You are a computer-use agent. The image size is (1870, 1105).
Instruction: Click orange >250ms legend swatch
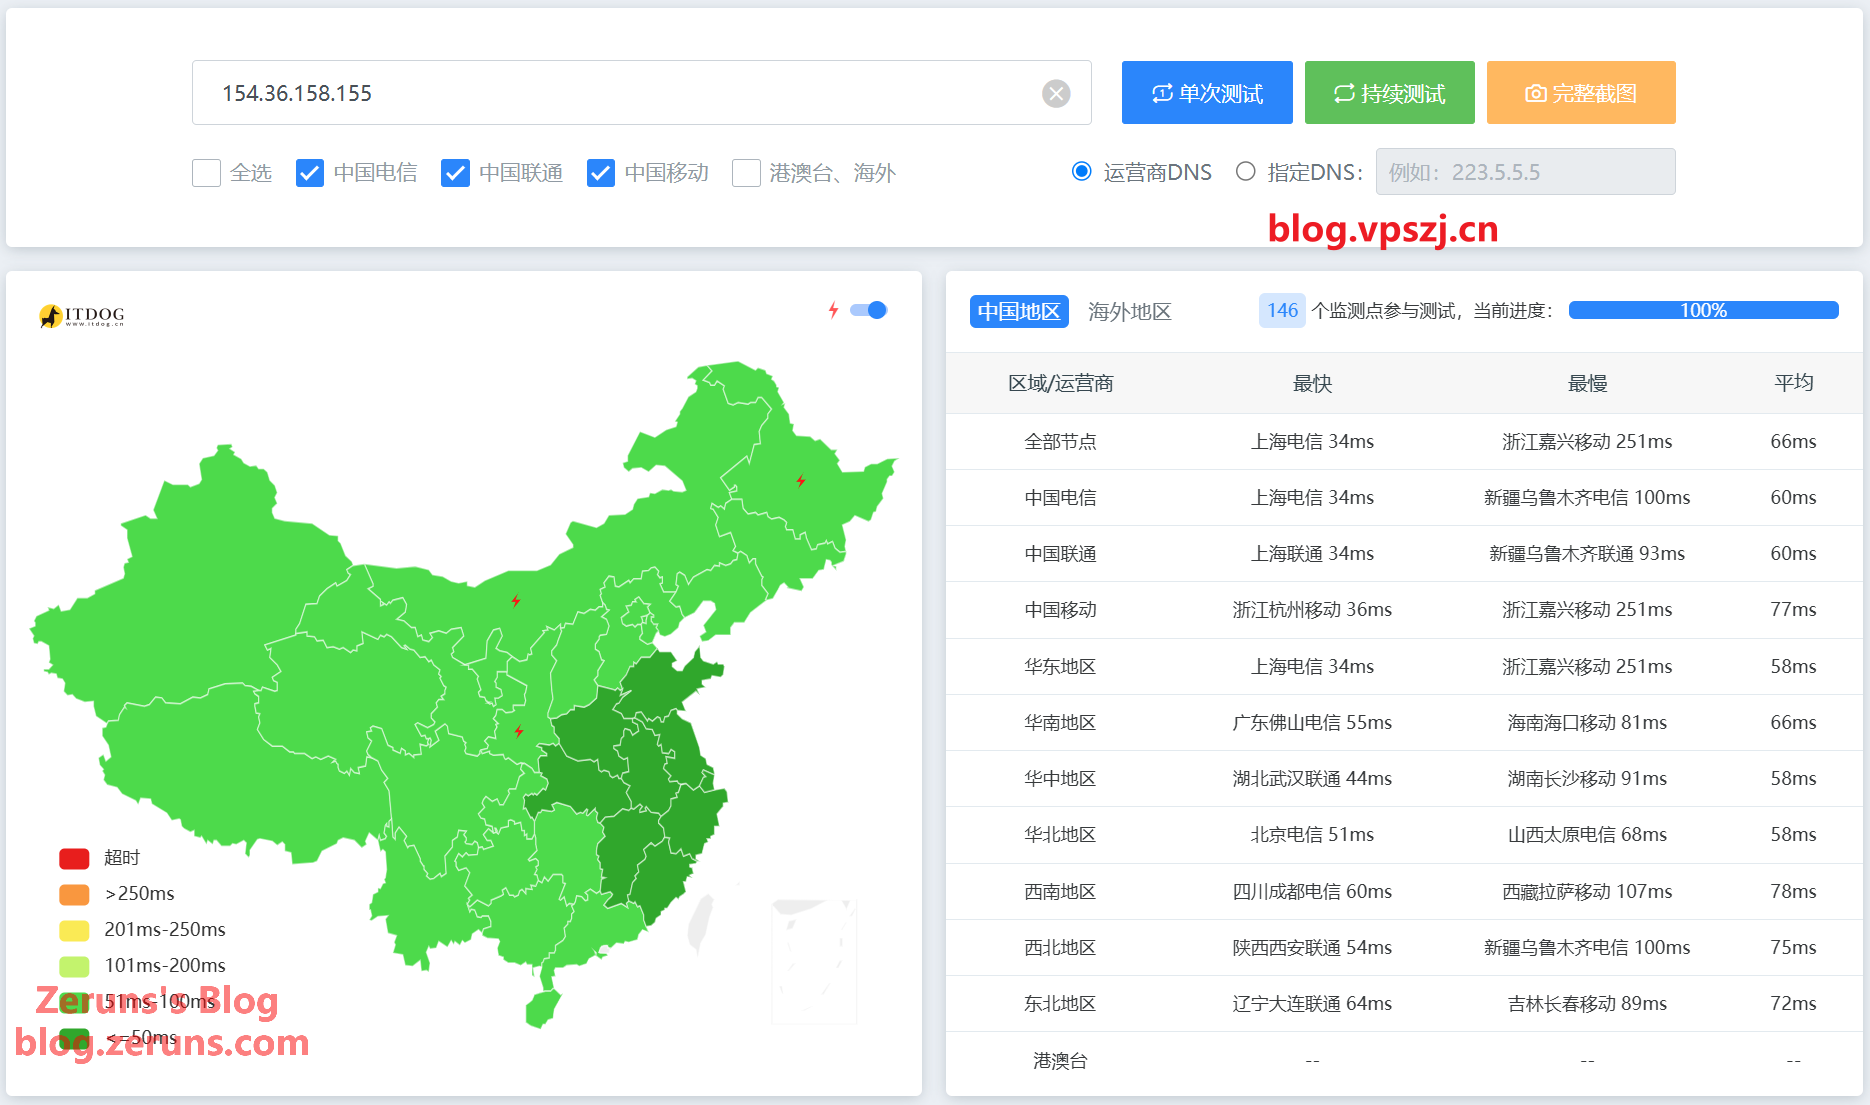click(x=74, y=894)
